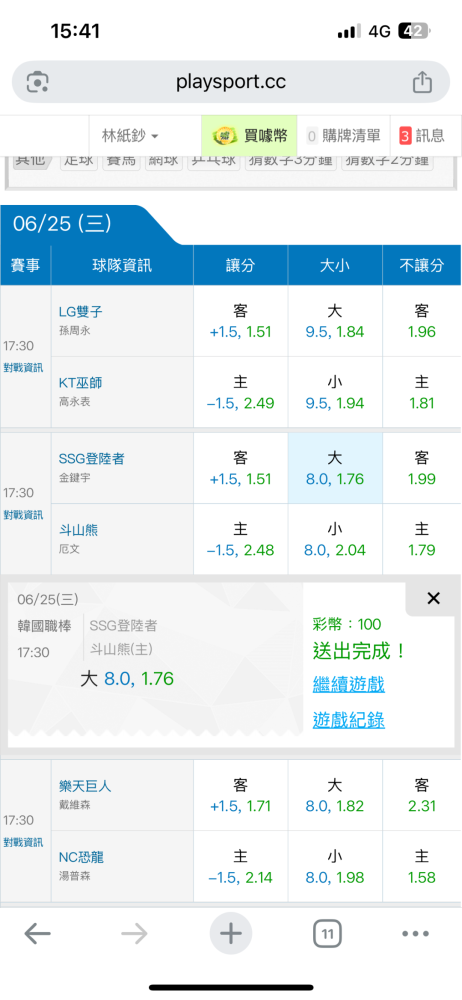Open a new tab with plus button
The width and height of the screenshot is (462, 1000).
click(231, 934)
